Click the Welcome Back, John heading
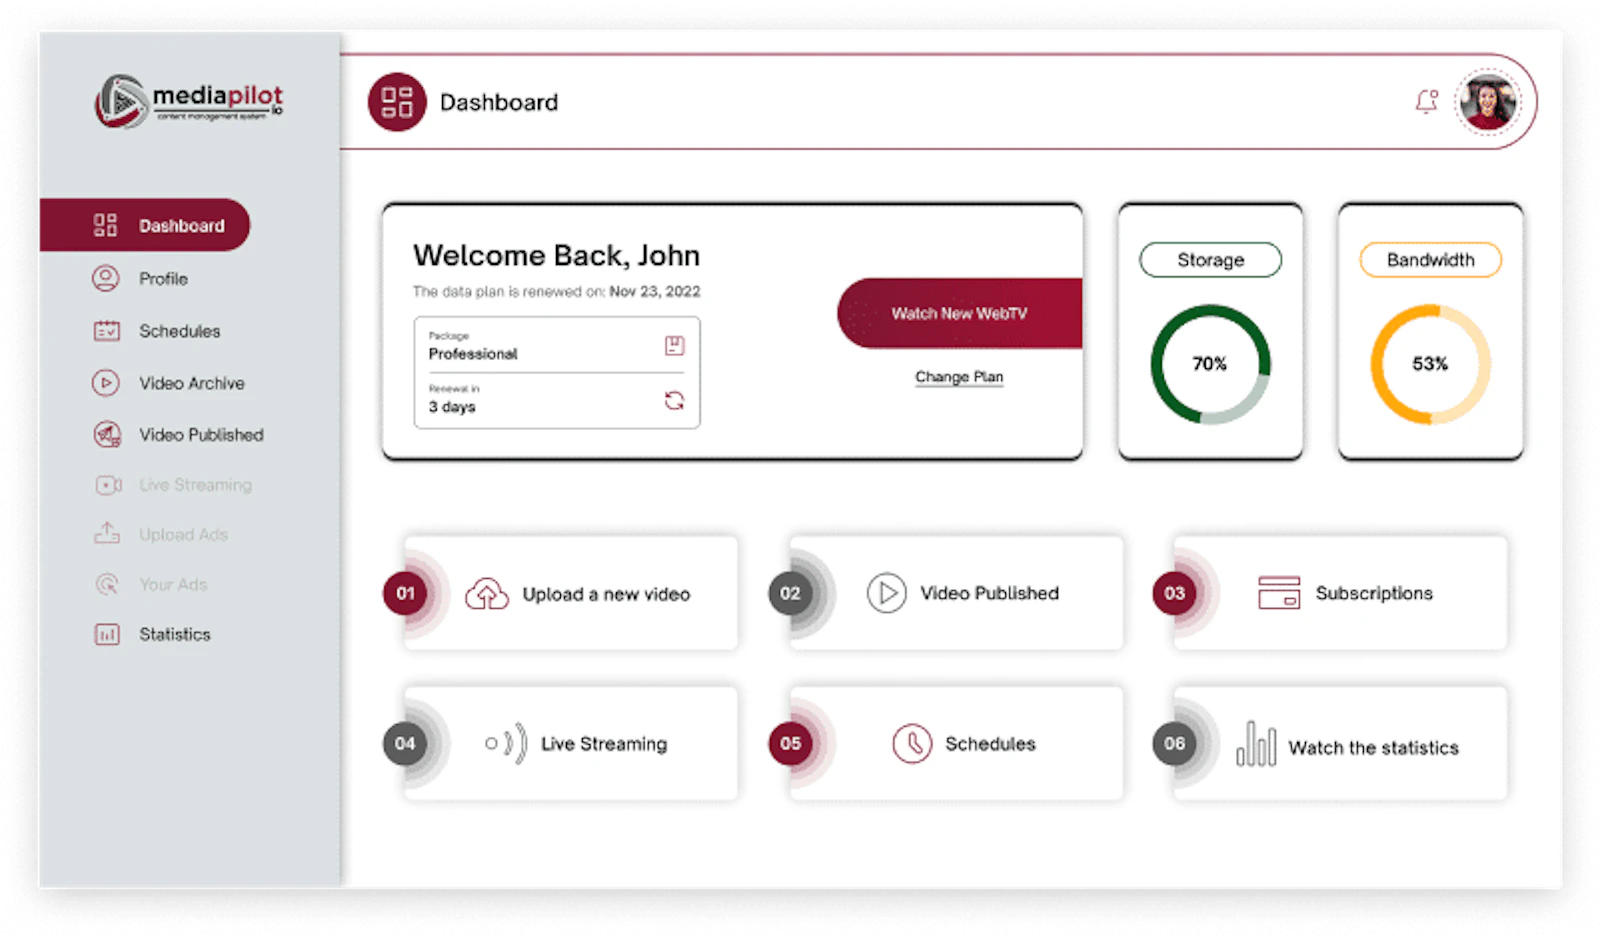 556,256
